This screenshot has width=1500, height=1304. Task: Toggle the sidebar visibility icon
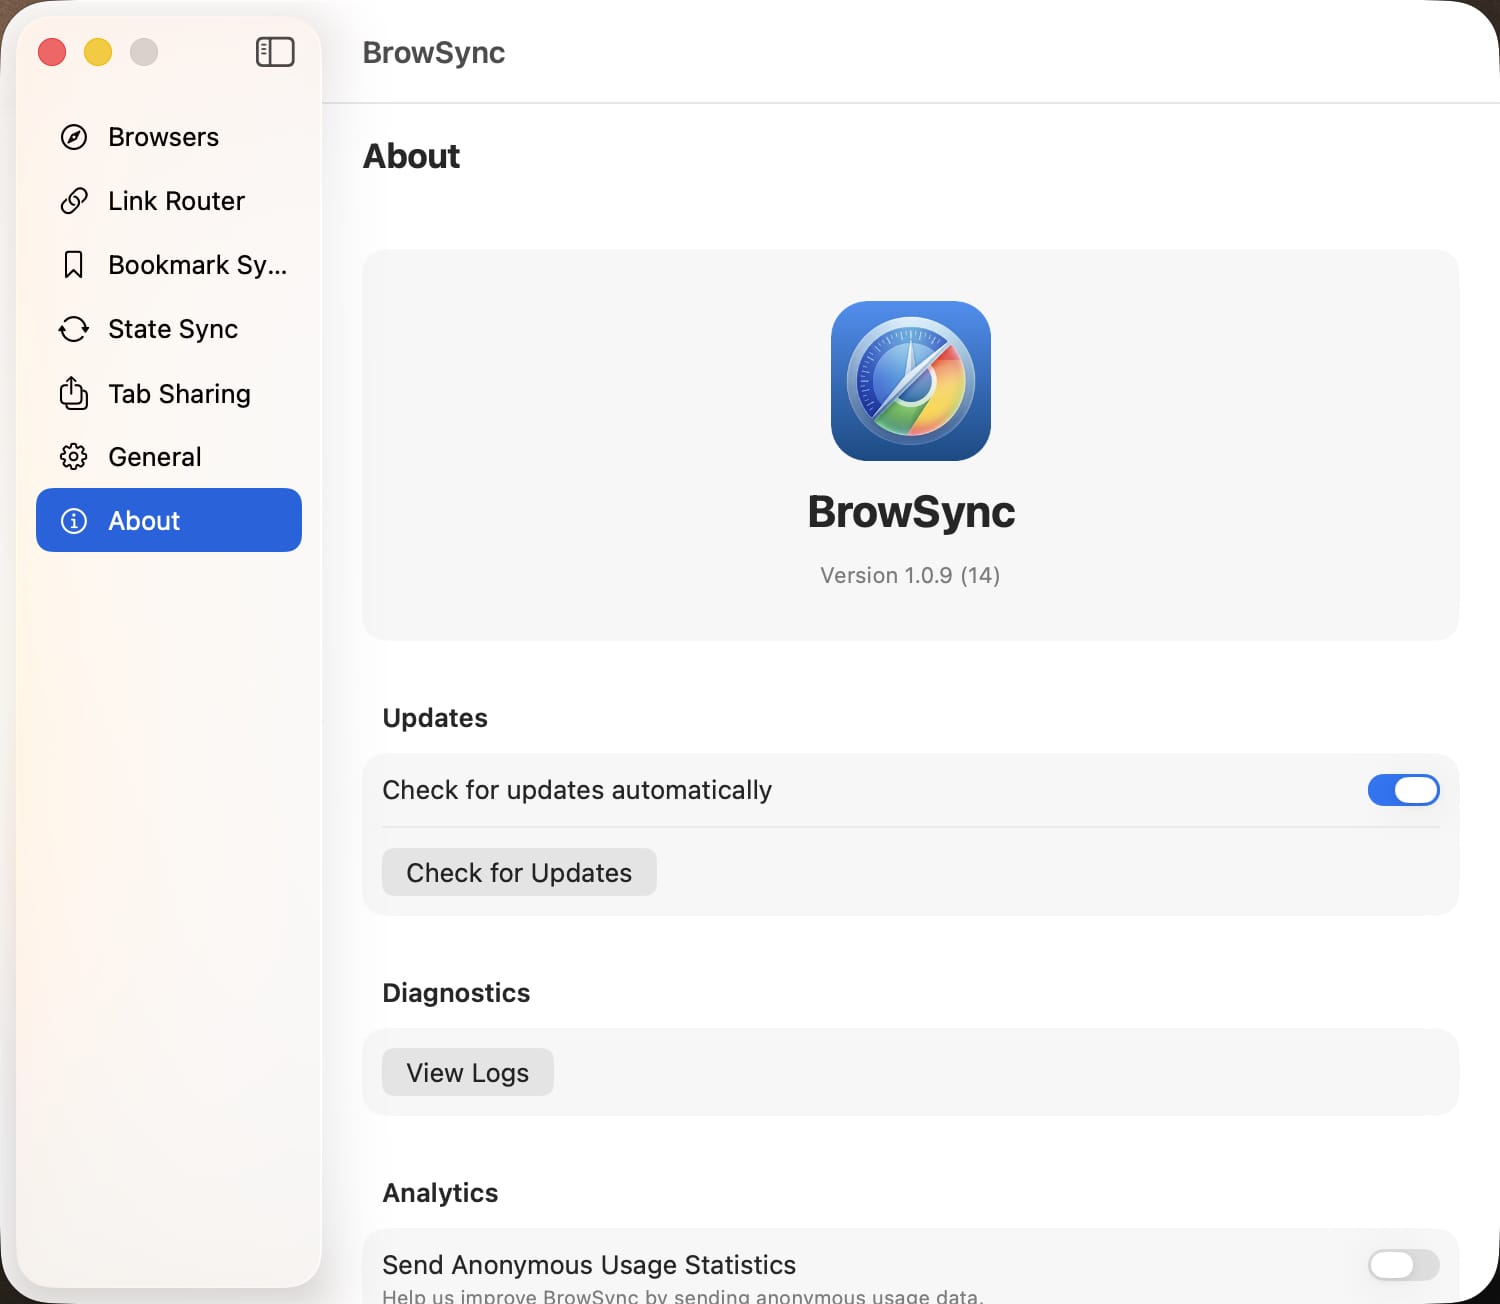click(x=275, y=52)
